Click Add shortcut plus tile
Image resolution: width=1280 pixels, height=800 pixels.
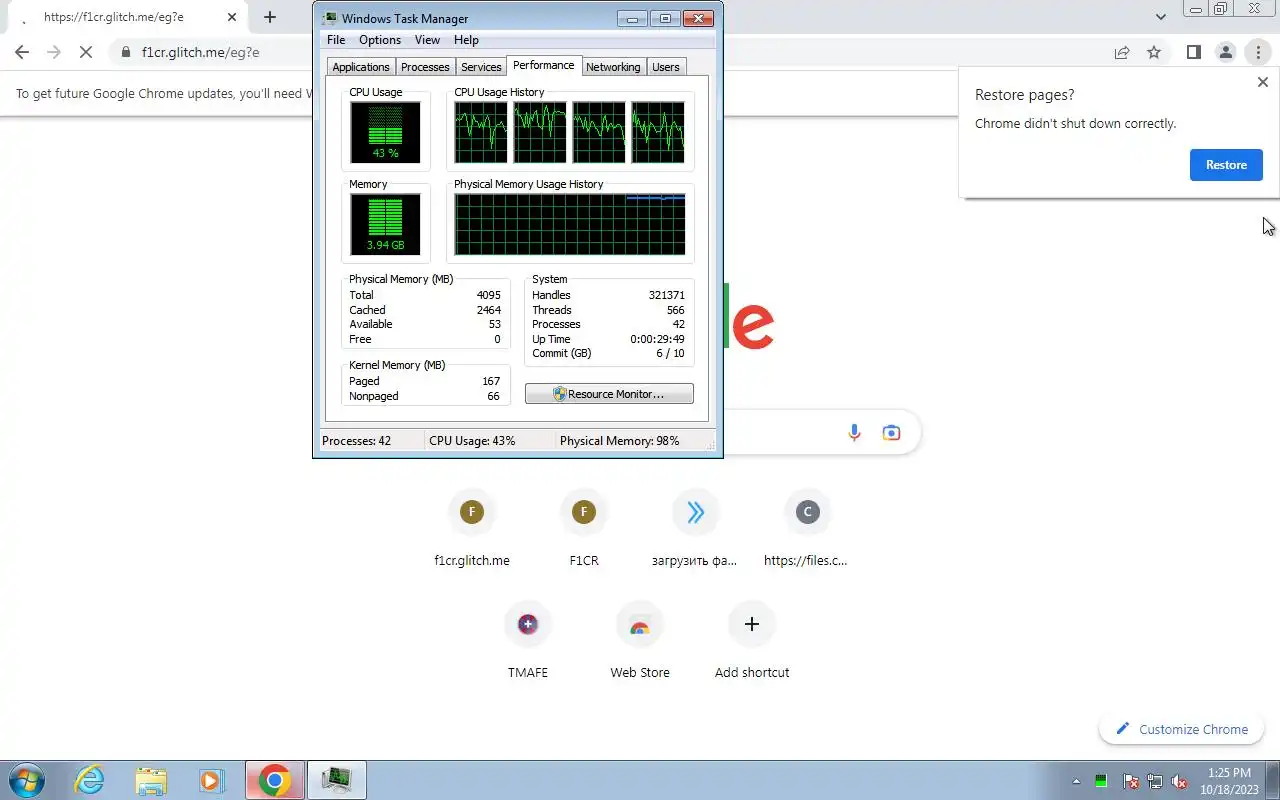[752, 642]
